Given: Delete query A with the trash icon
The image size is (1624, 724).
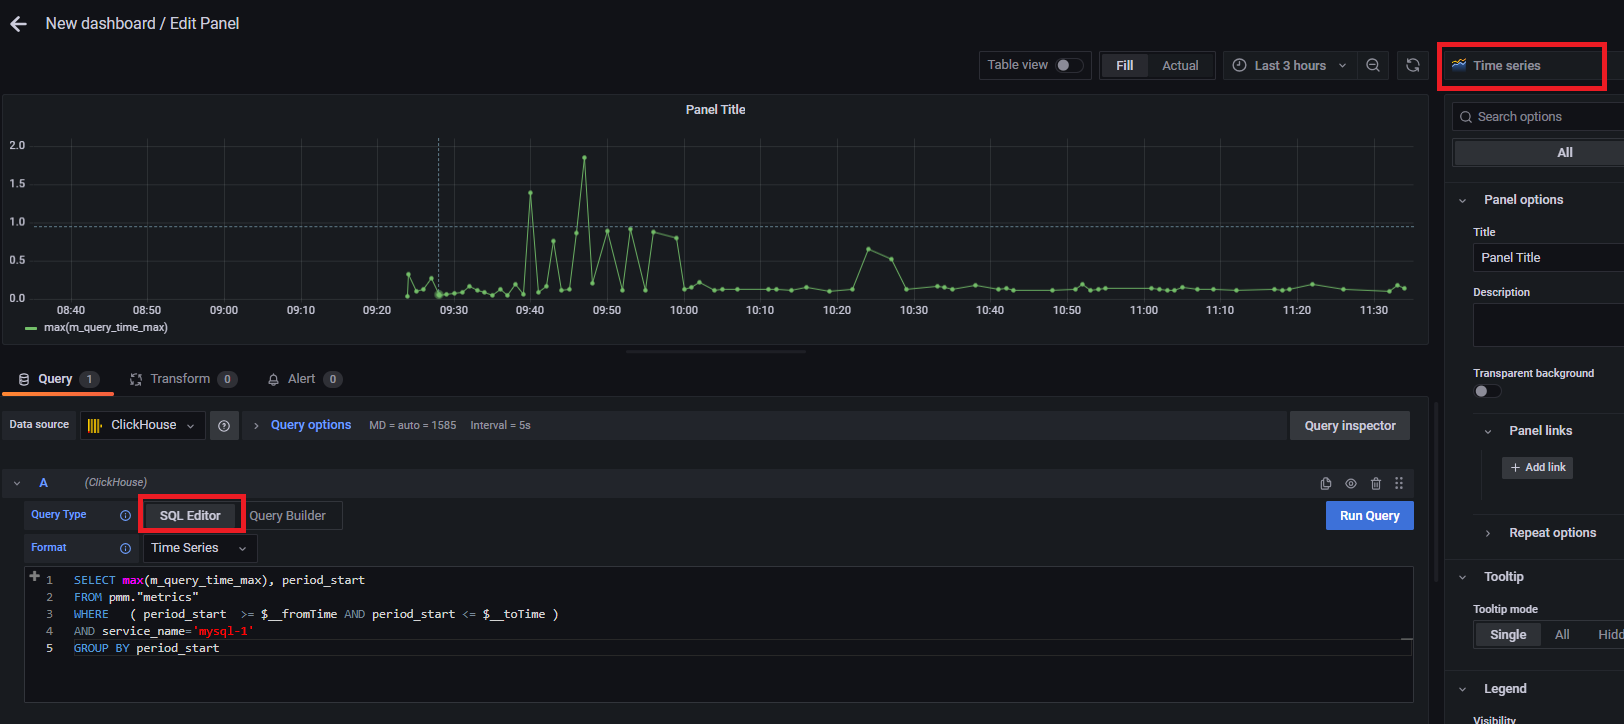Looking at the screenshot, I should pos(1376,483).
